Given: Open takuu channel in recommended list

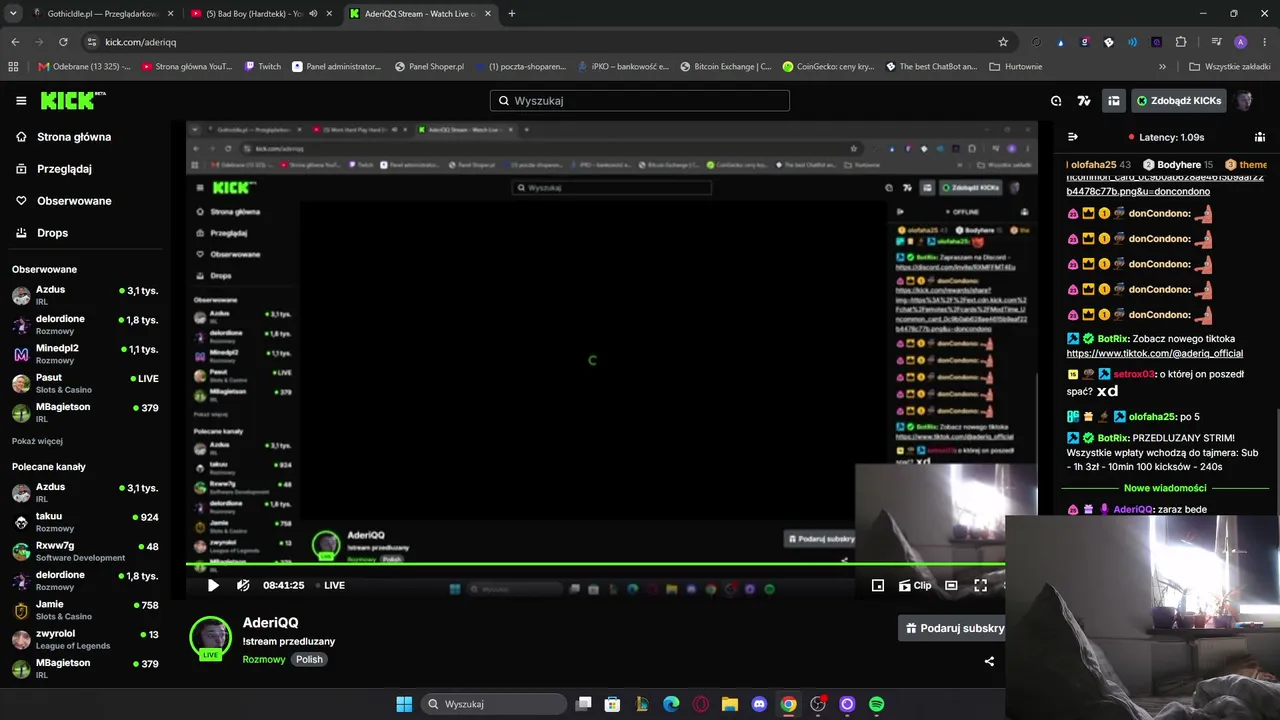Looking at the screenshot, I should 85,522.
